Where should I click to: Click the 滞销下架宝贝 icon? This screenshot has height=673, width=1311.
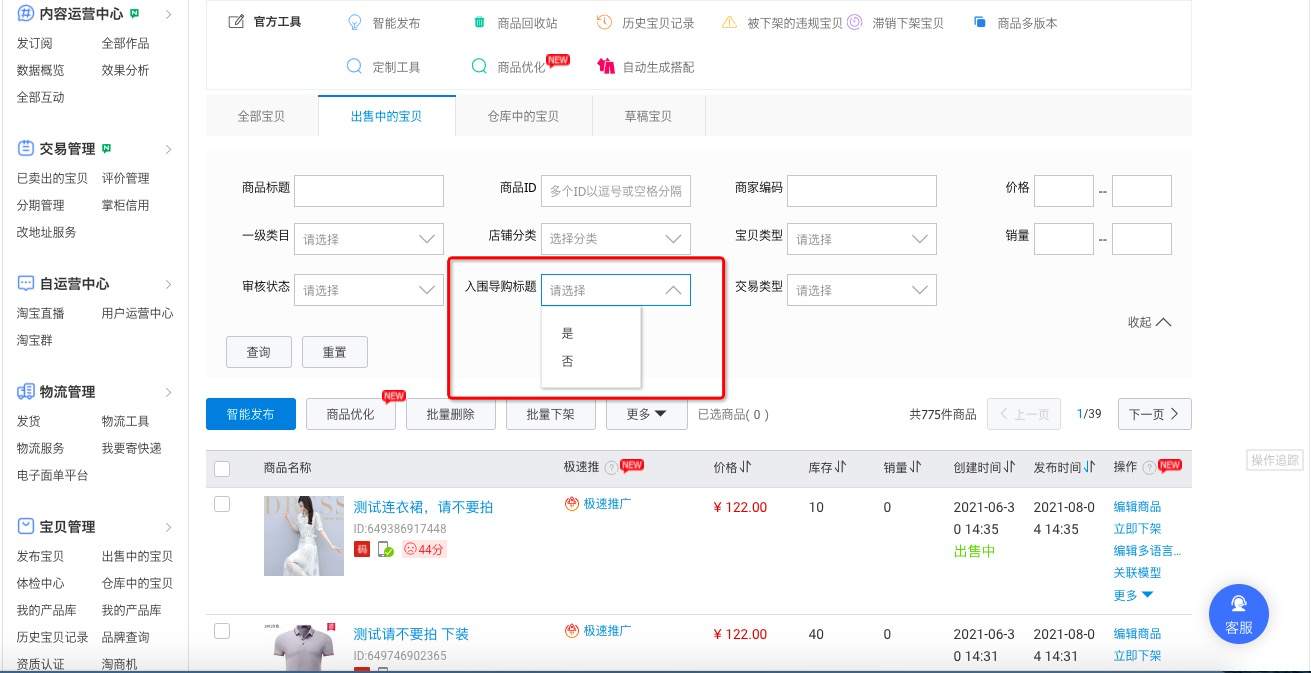click(x=853, y=22)
